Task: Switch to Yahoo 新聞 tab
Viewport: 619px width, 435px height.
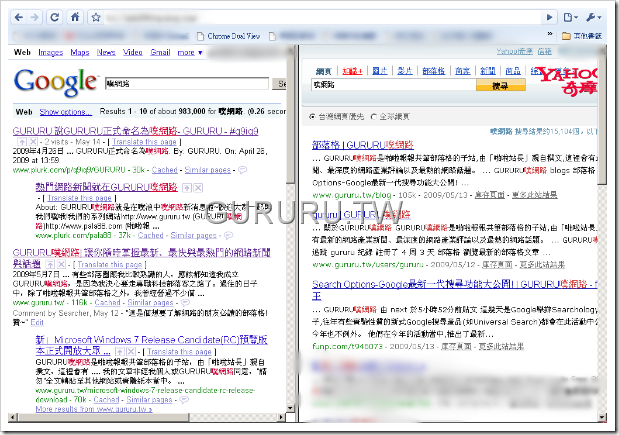Action: click(x=488, y=71)
